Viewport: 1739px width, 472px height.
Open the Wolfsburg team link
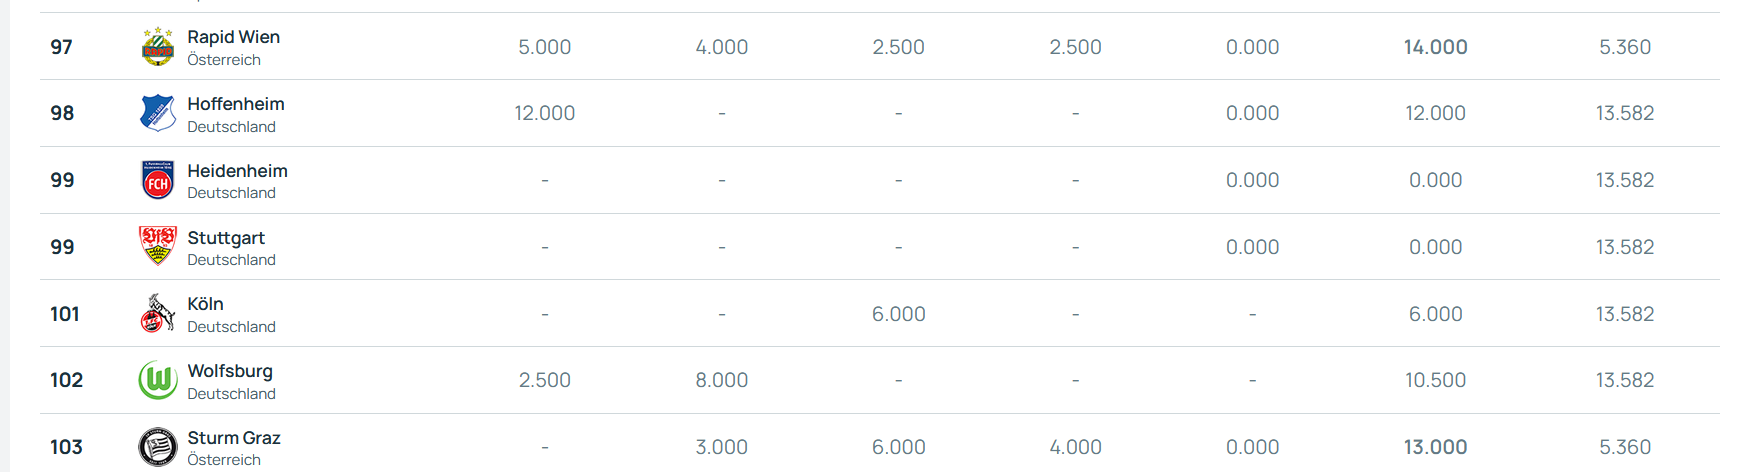[x=230, y=371]
